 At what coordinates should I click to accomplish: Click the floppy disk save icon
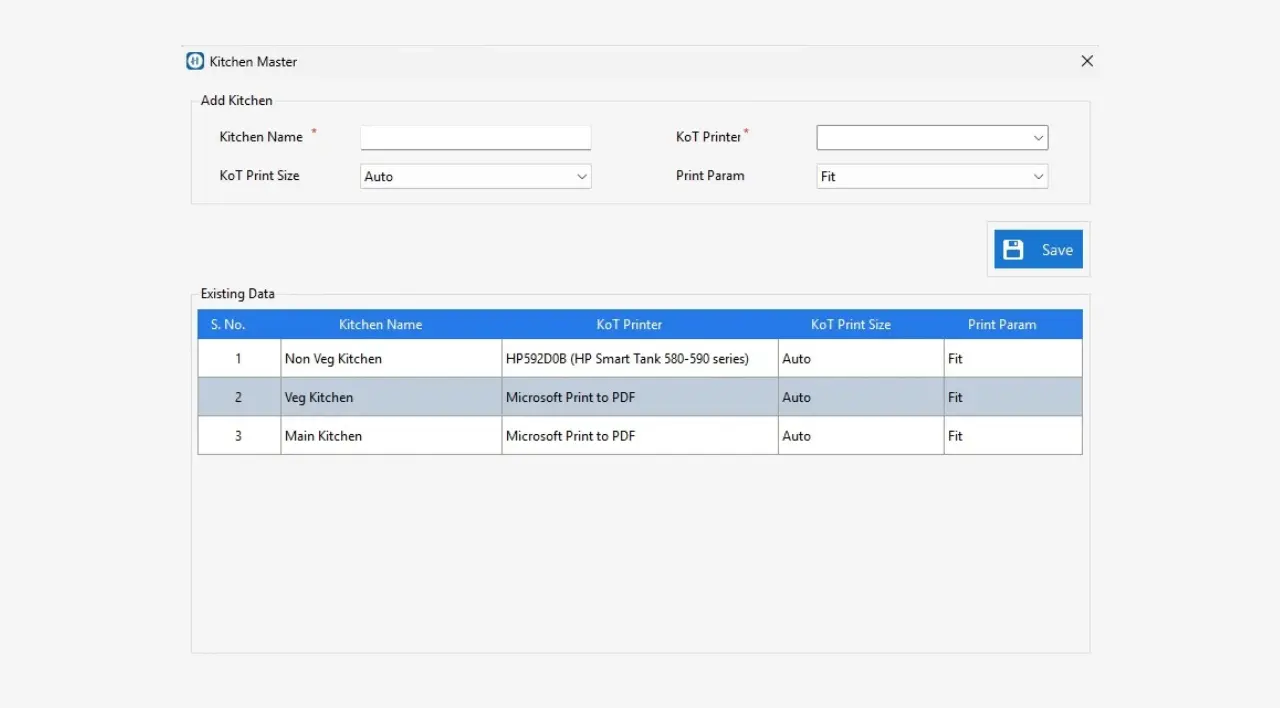click(1013, 250)
